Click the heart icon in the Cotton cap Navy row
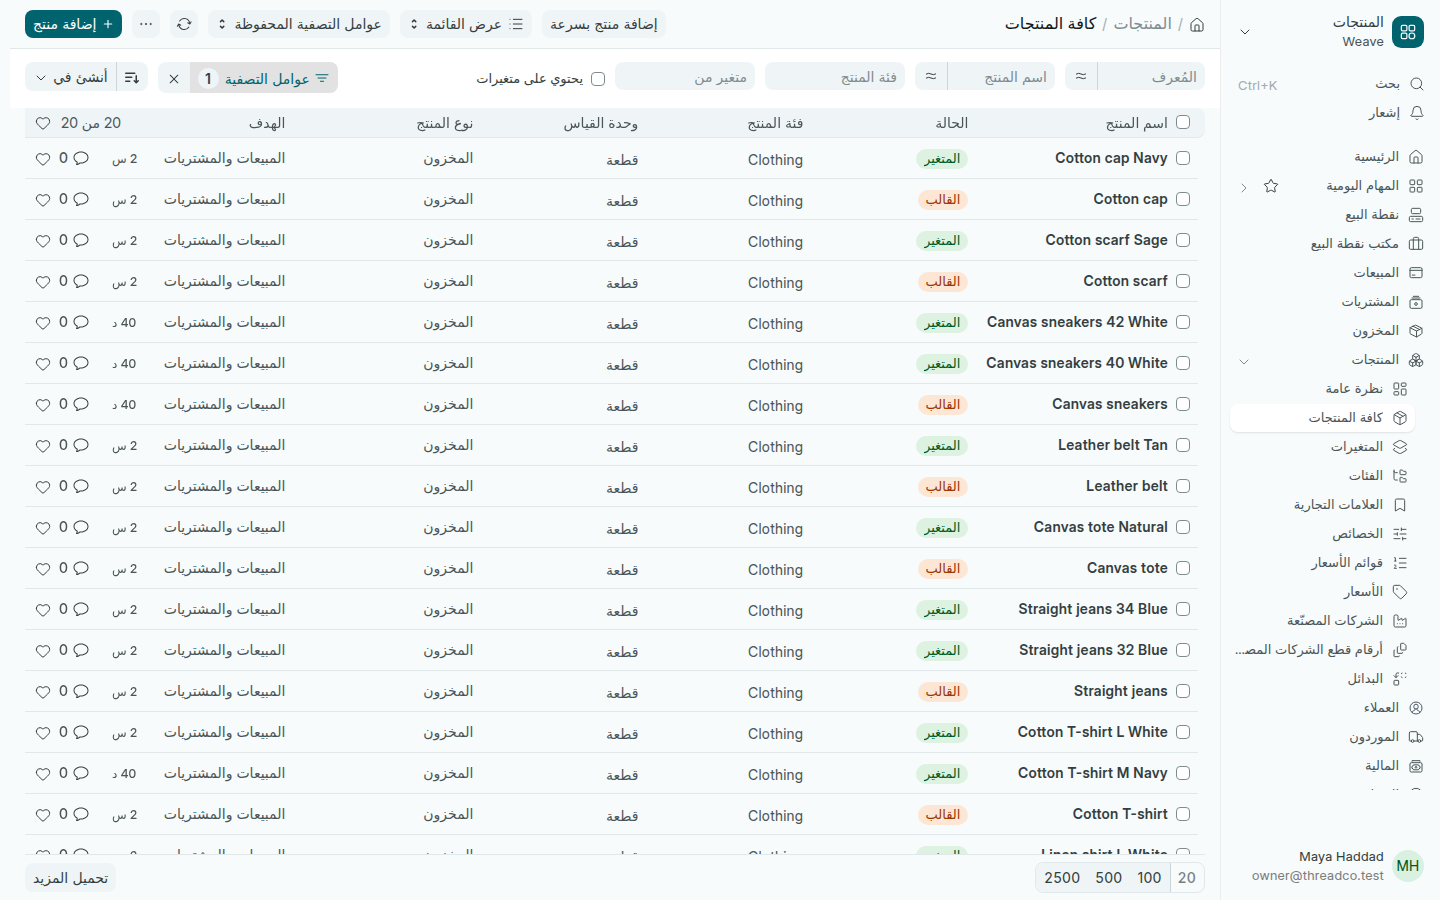Viewport: 1440px width, 900px height. coord(43,159)
